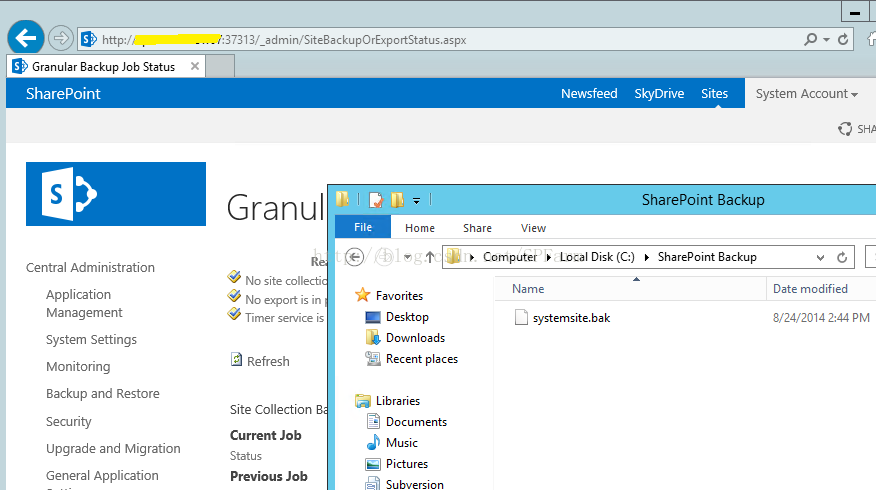876x490 pixels.
Task: Select the Granular Backup Job Status browser tab
Action: 106,66
